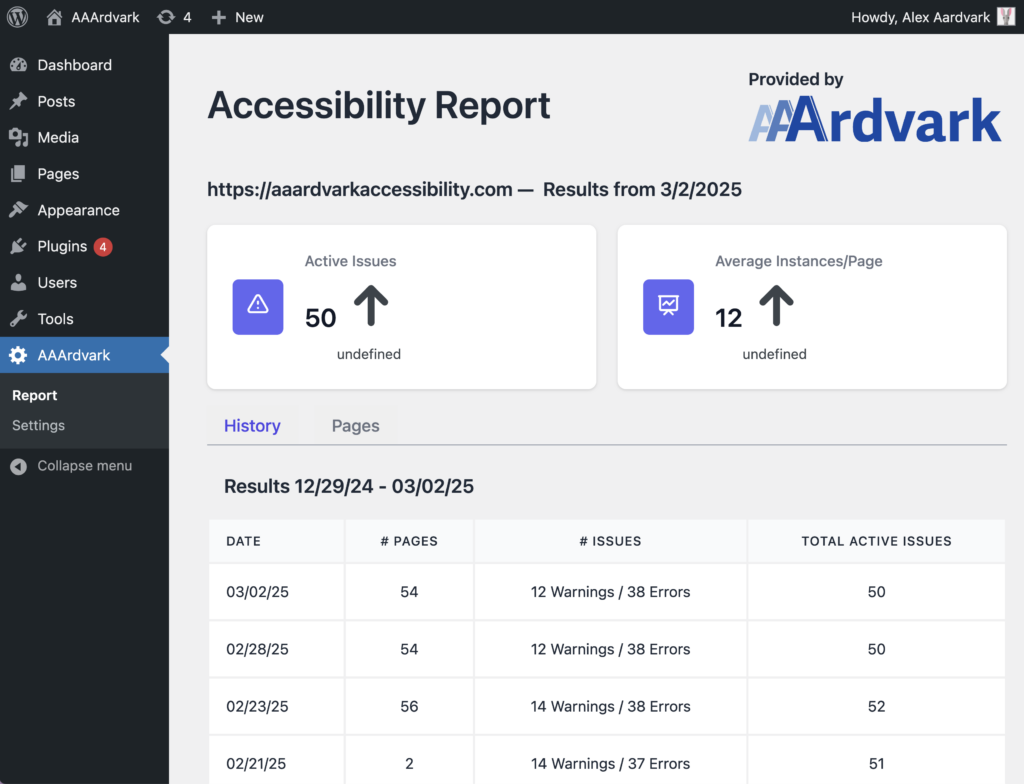The height and width of the screenshot is (784, 1024).
Task: Click the AAArdvark brand logo
Action: point(874,120)
